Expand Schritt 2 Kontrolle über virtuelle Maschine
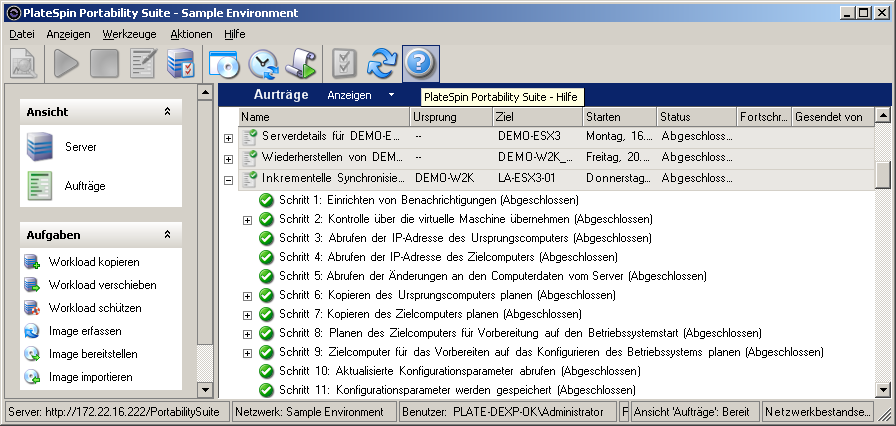This screenshot has height=426, width=896. 247,220
